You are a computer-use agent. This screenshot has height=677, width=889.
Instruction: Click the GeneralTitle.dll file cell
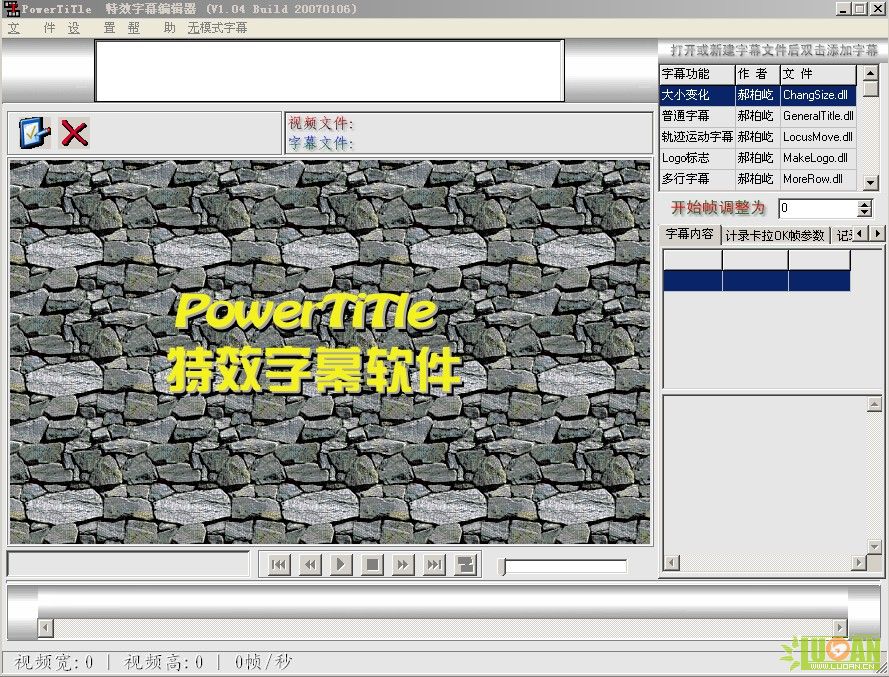point(818,116)
